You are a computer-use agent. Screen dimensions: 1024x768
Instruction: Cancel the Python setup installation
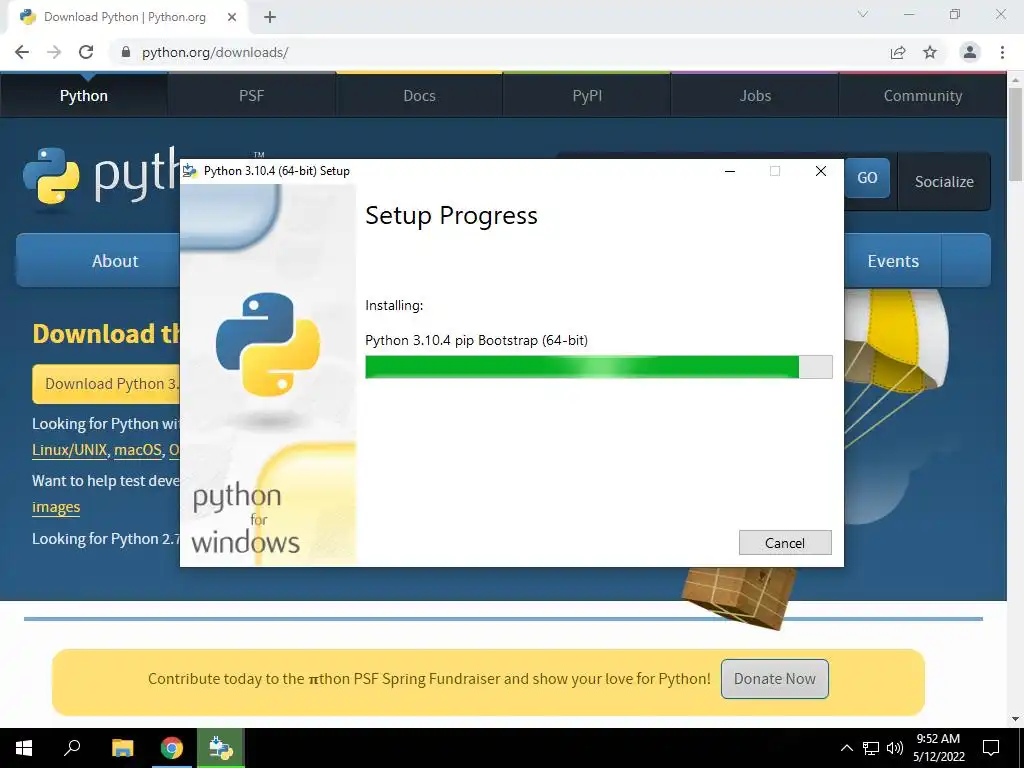(785, 543)
